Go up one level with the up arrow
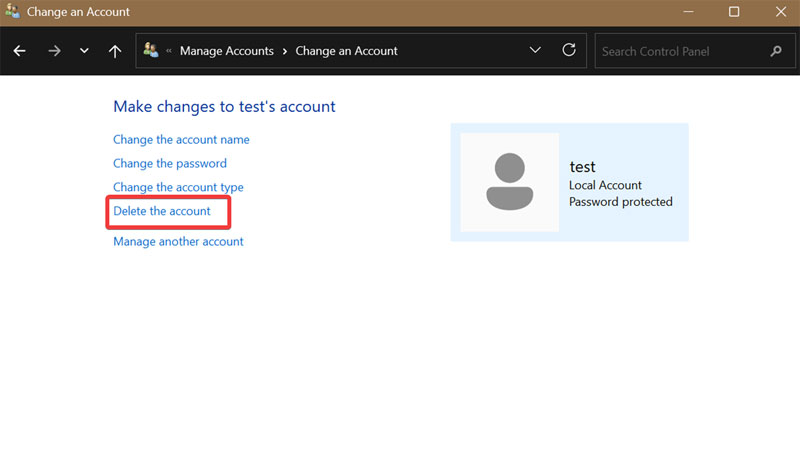The image size is (800, 450). [x=115, y=51]
